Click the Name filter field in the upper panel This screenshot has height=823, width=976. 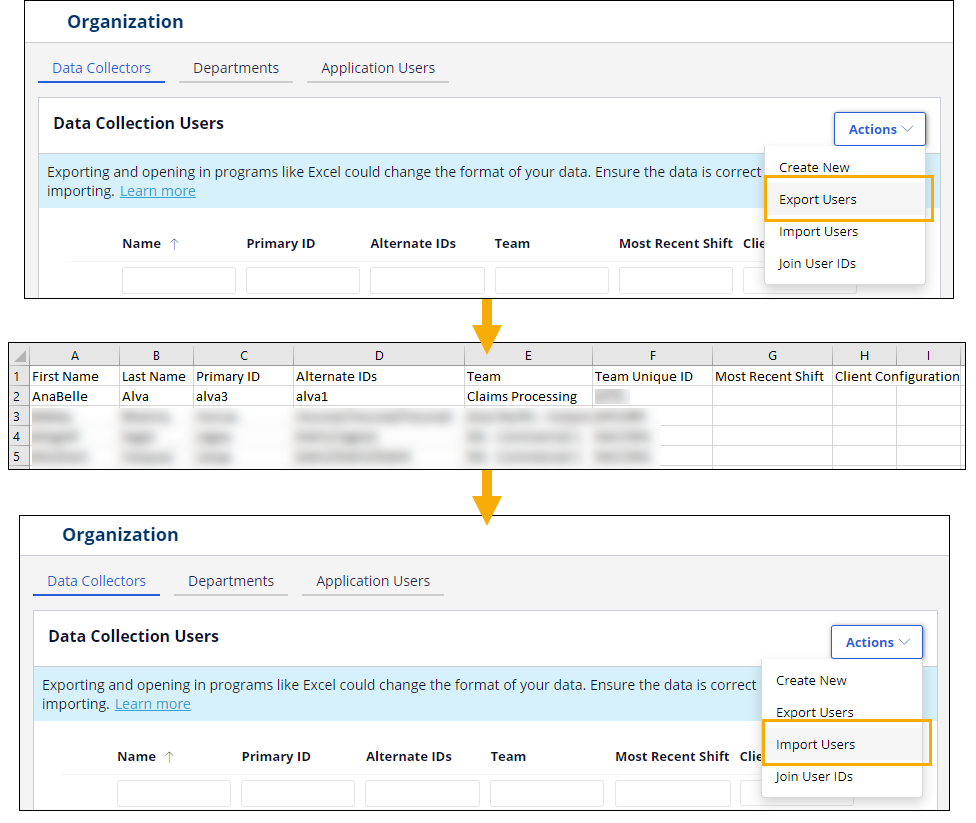[x=178, y=280]
